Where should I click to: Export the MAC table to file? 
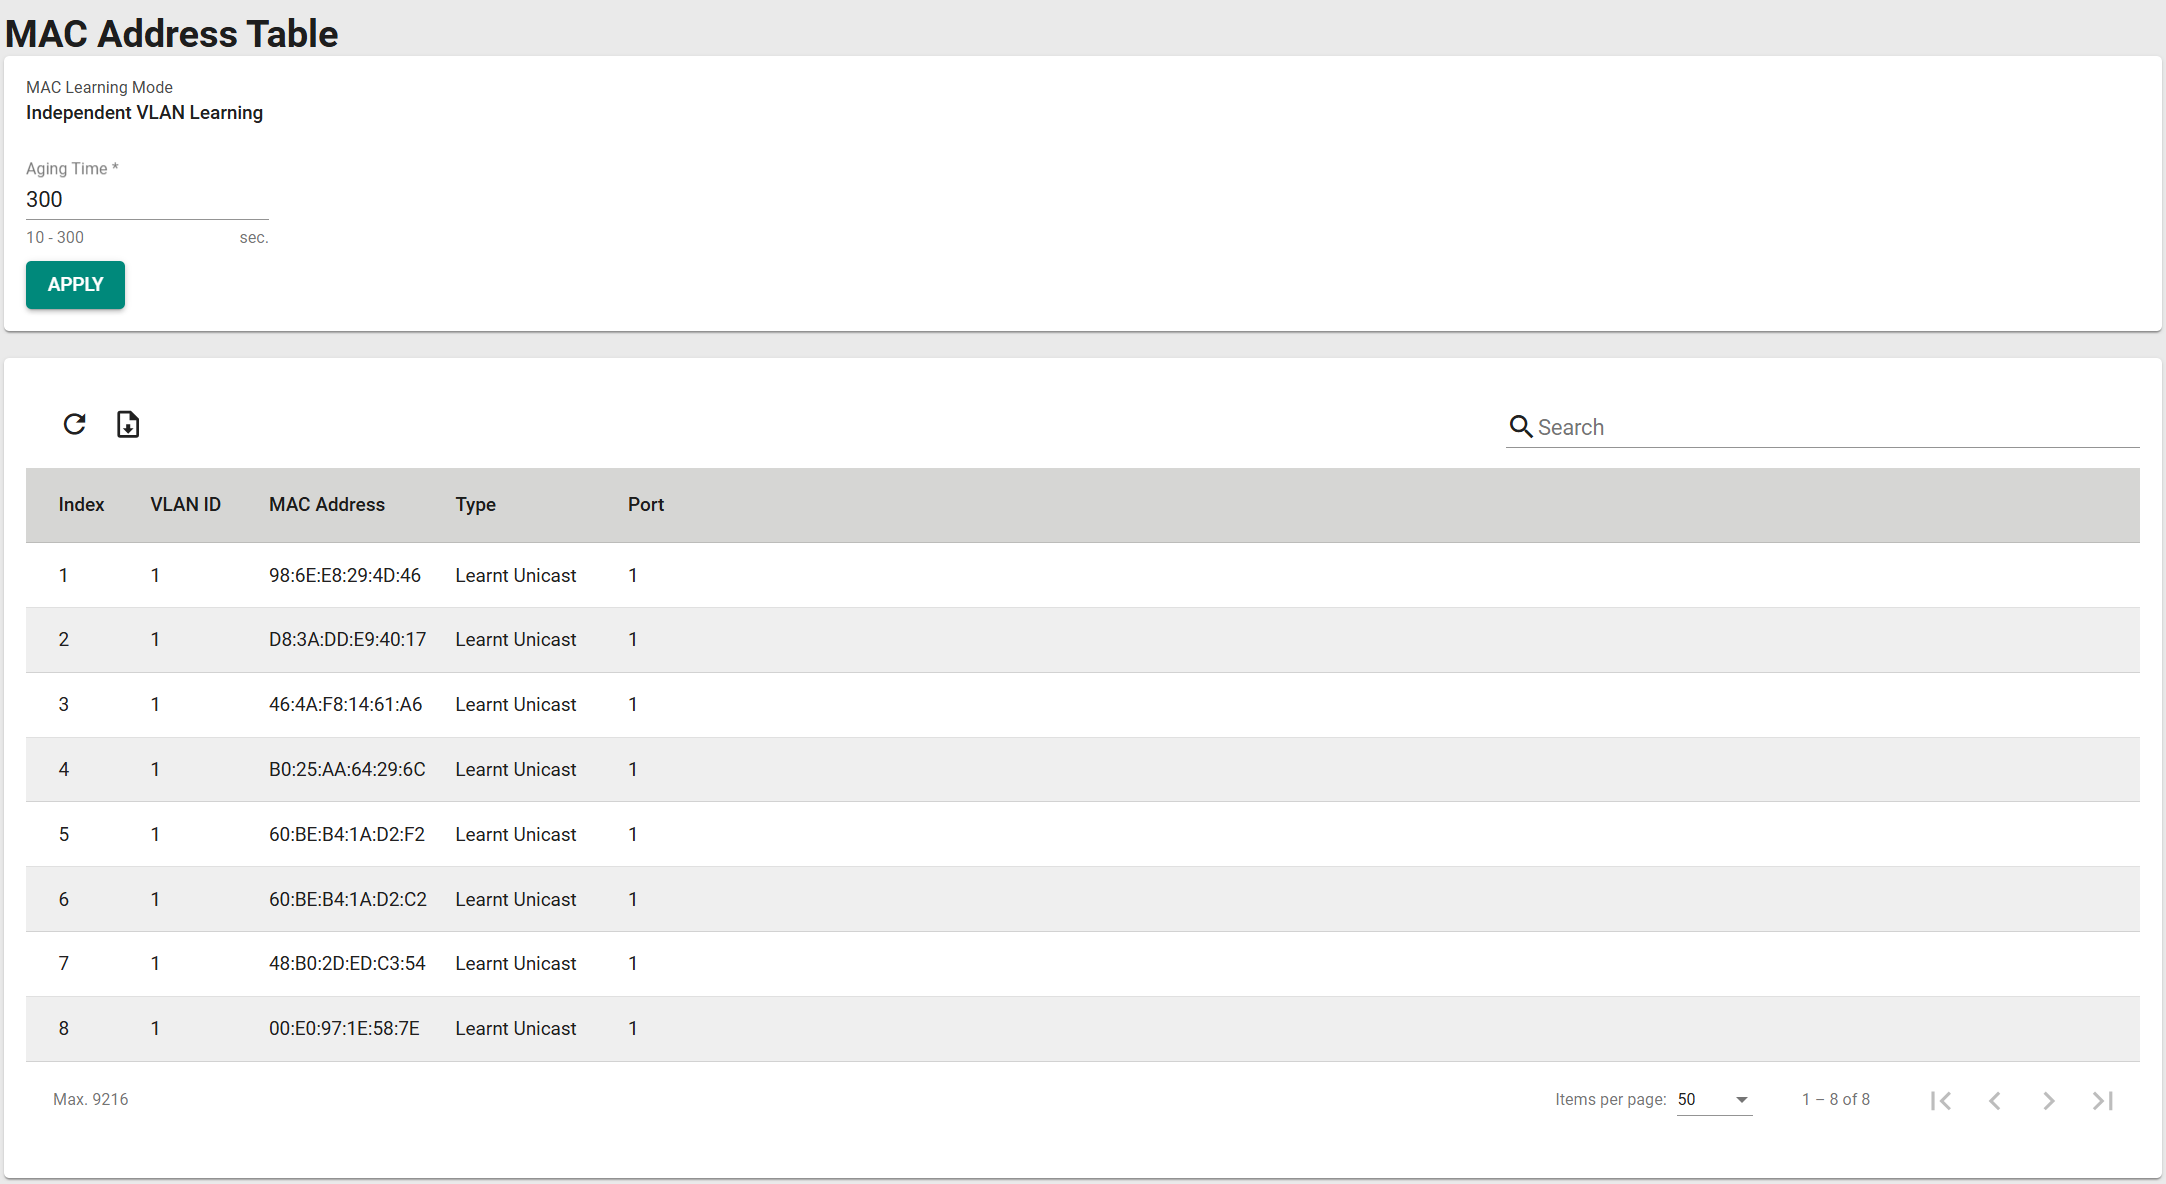[128, 425]
